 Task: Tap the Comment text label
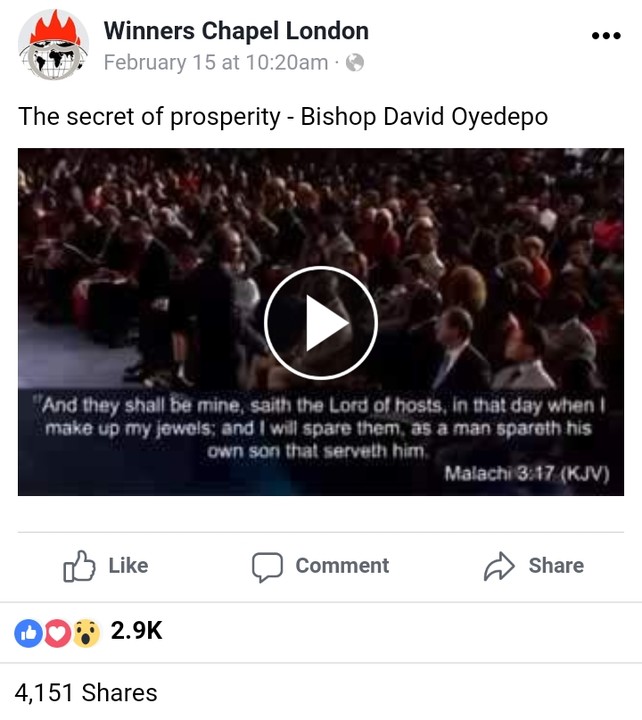(342, 566)
